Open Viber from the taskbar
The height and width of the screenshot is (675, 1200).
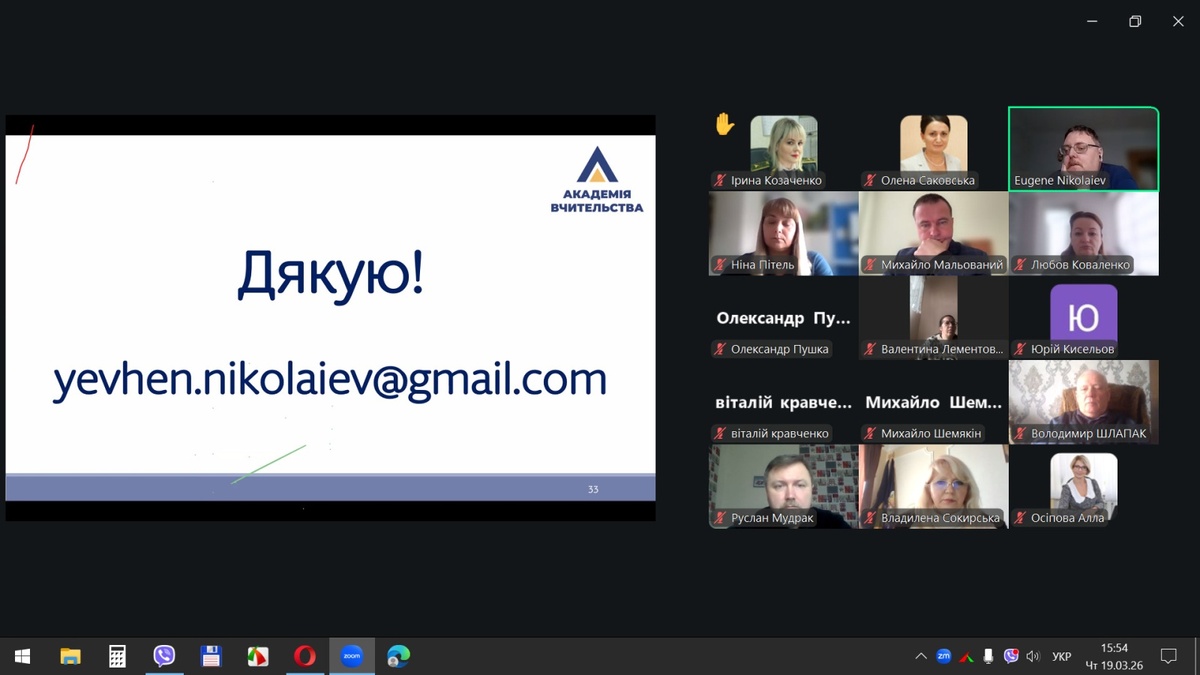164,656
